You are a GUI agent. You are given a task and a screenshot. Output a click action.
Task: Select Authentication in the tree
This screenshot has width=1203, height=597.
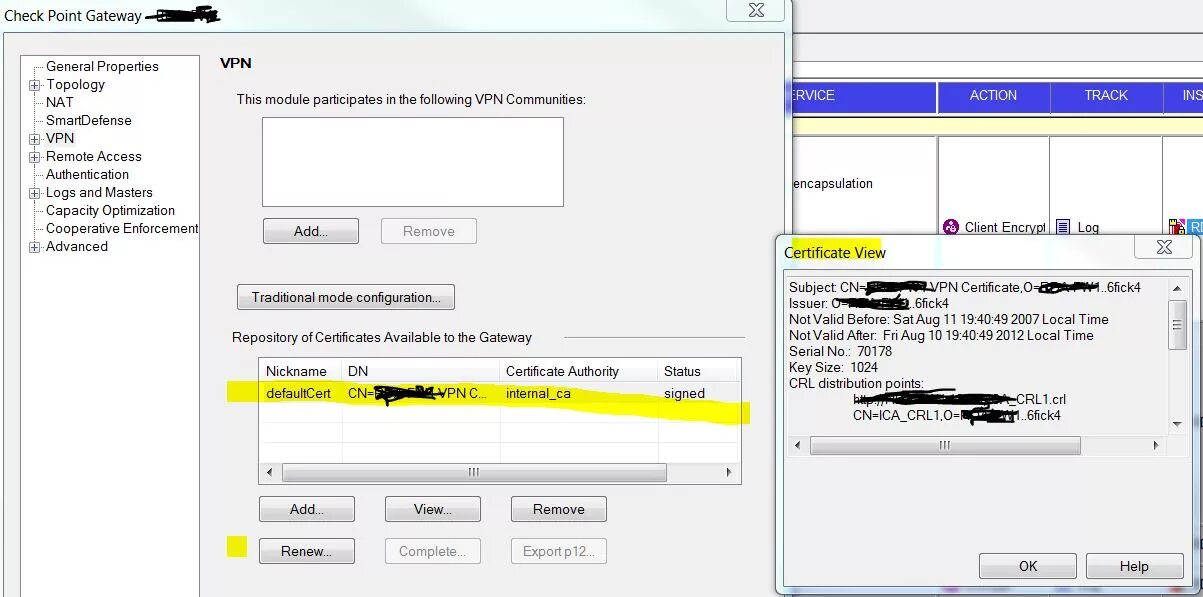(x=87, y=174)
